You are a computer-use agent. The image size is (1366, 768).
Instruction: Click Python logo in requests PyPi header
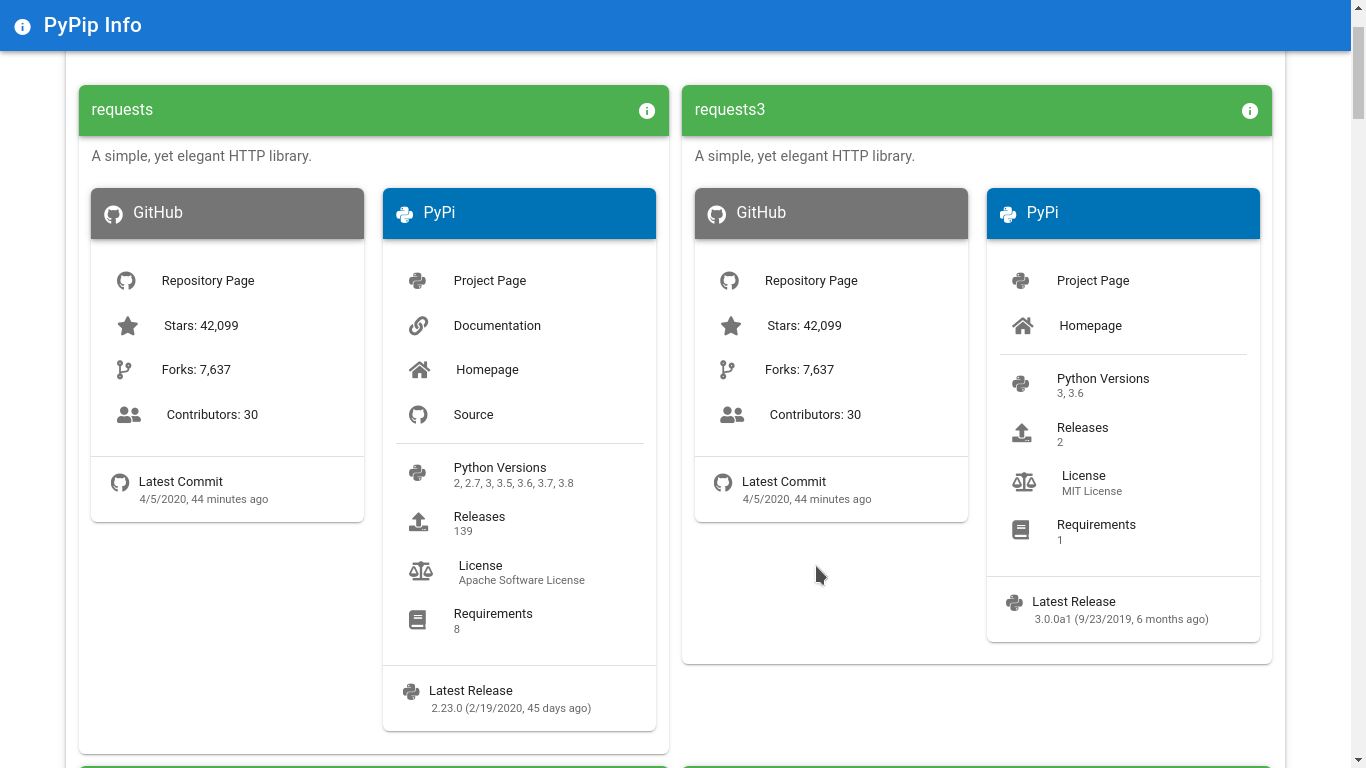click(405, 214)
